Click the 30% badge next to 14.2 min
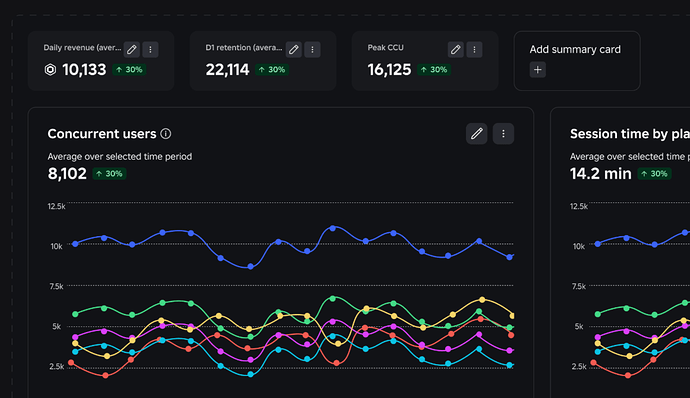 point(654,174)
